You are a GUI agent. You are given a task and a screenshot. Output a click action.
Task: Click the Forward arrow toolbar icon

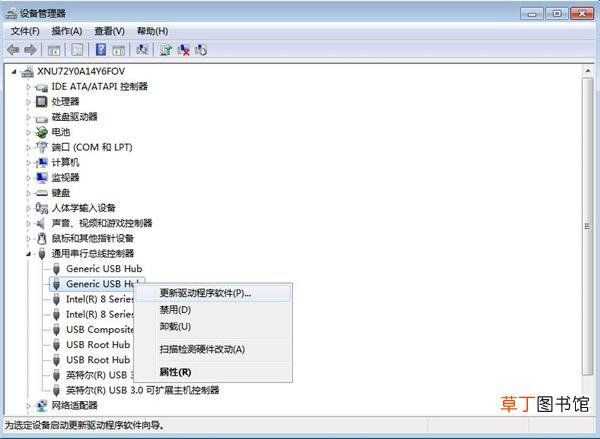(30, 50)
